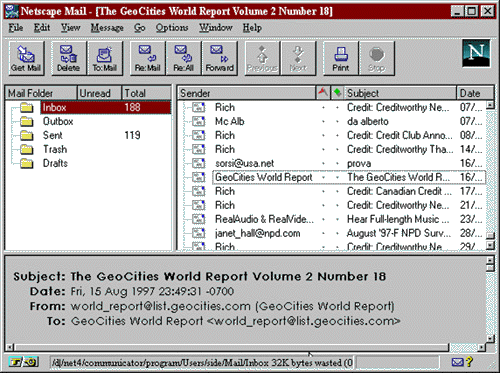This screenshot has height=373, width=500.
Task: Toggle read status of Hear Full-length Music message
Action: (337, 220)
